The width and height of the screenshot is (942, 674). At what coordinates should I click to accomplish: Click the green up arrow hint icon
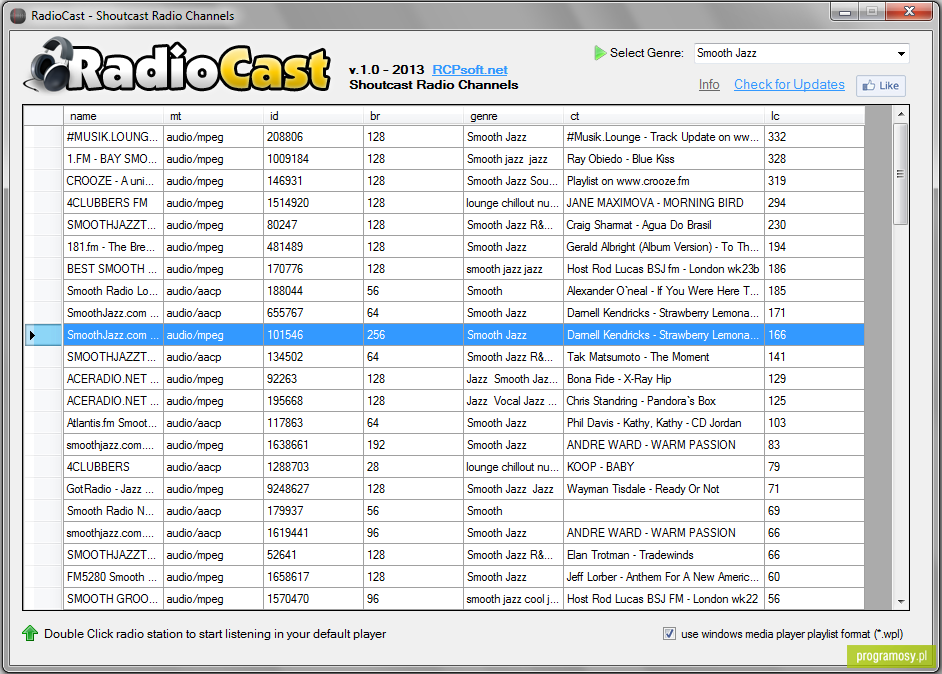click(x=29, y=633)
